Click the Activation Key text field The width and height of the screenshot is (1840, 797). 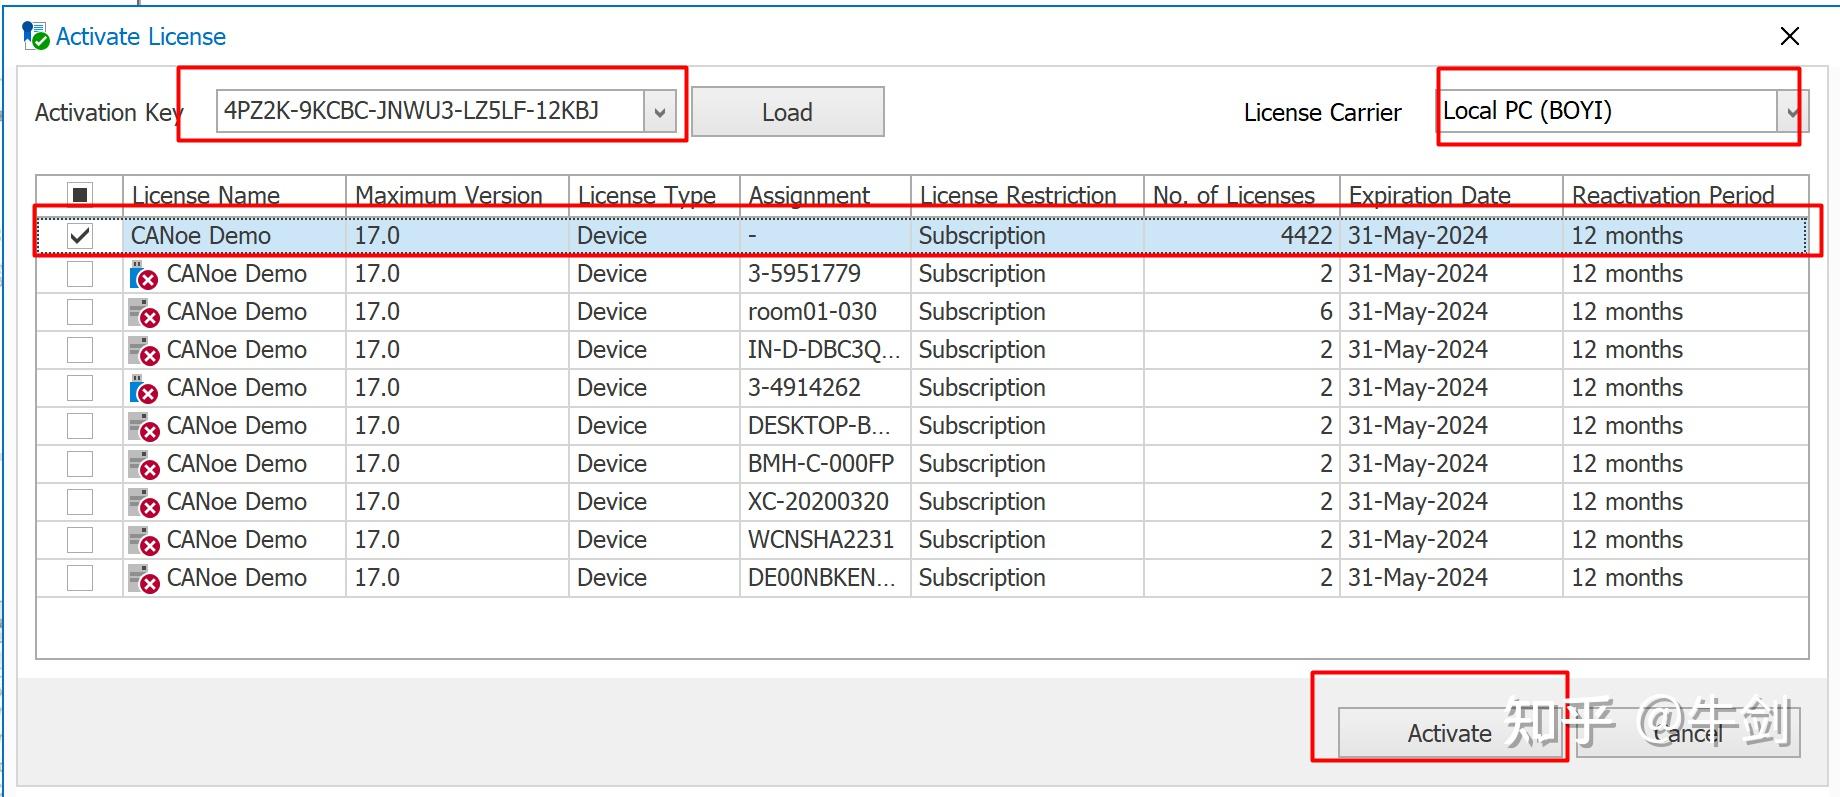pyautogui.click(x=430, y=112)
